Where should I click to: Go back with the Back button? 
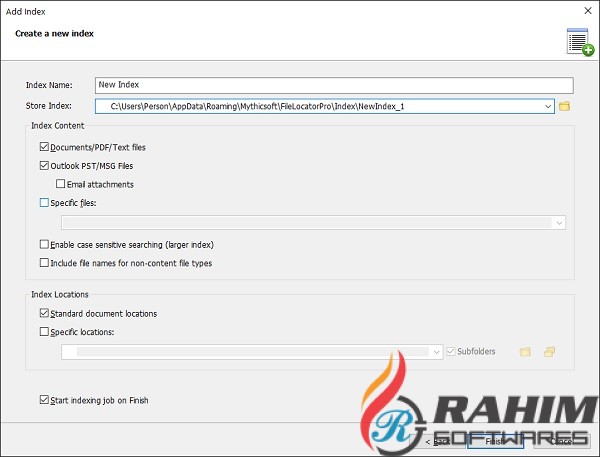point(437,442)
